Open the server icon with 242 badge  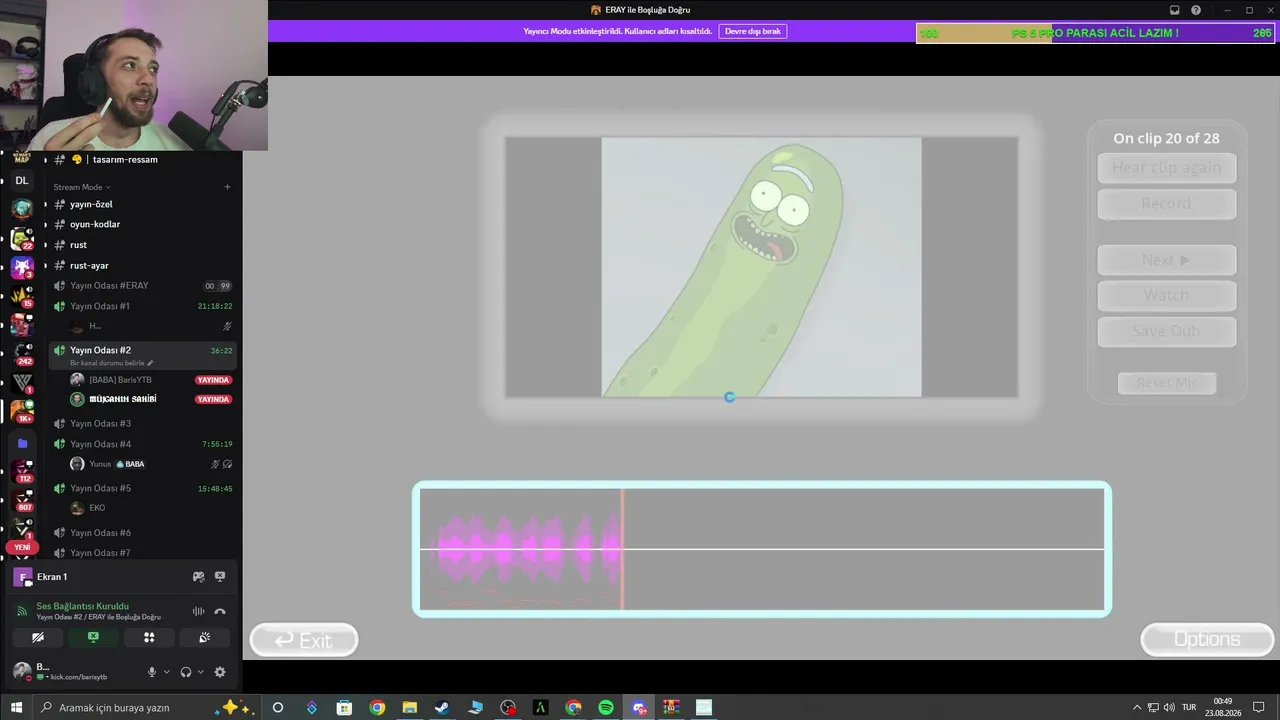[x=22, y=353]
